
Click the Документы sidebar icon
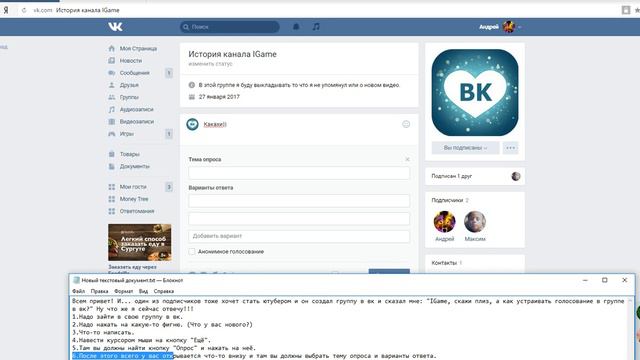111,167
